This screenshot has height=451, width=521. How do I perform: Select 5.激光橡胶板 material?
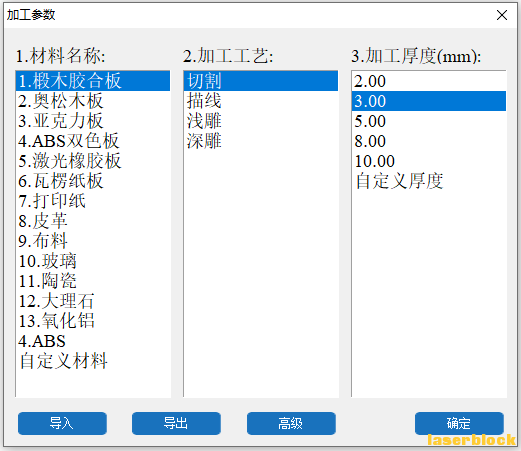[x=93, y=161]
